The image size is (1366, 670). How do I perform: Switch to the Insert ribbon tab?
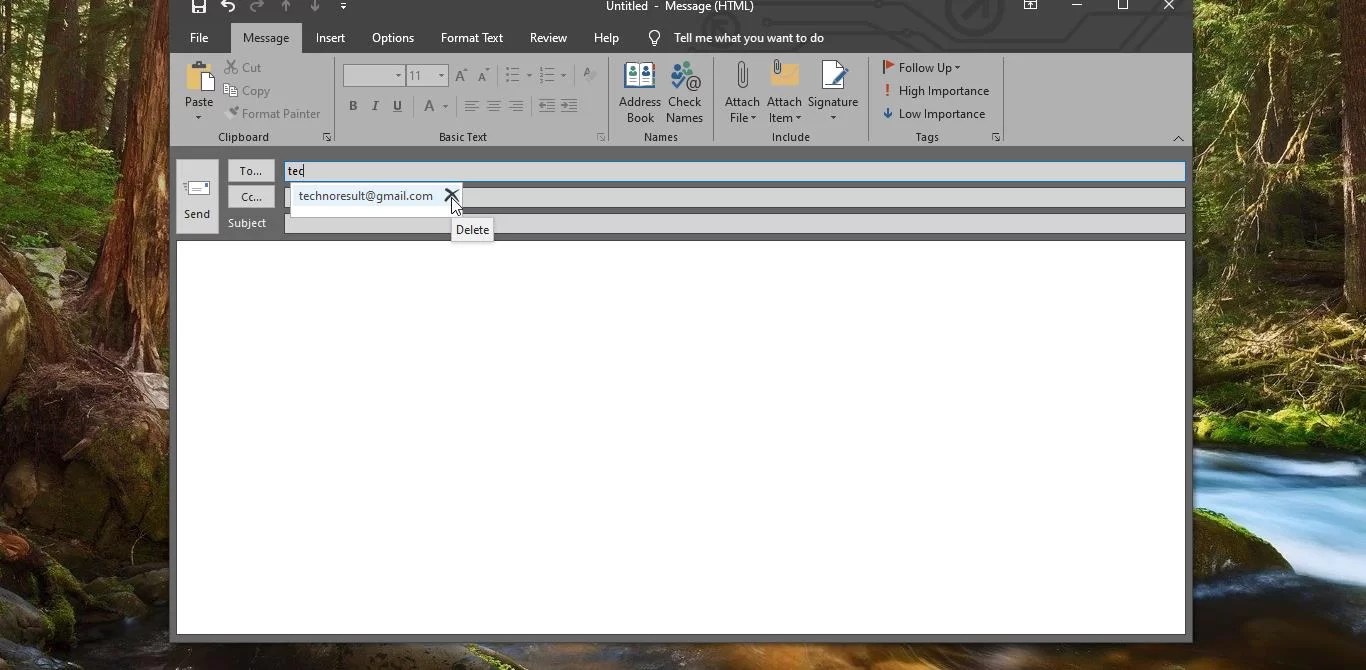coord(331,38)
